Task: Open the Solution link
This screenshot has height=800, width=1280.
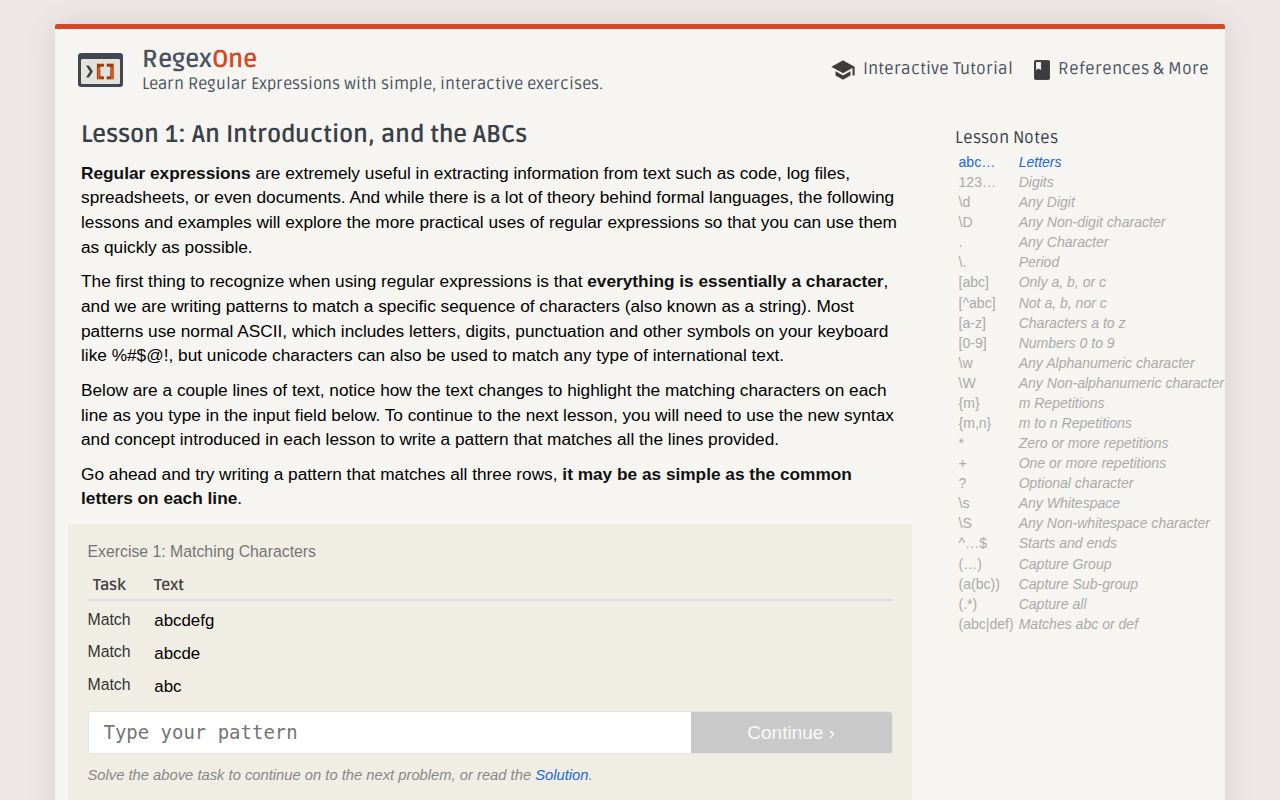Action: tap(562, 775)
